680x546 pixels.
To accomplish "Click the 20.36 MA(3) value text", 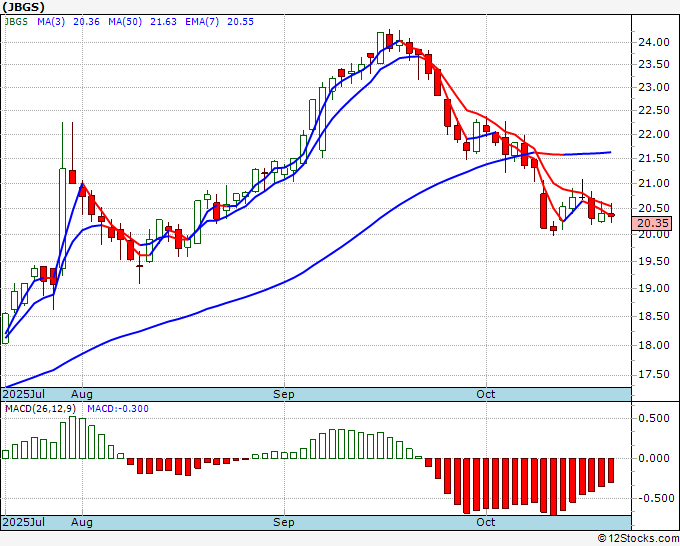I will [x=86, y=22].
